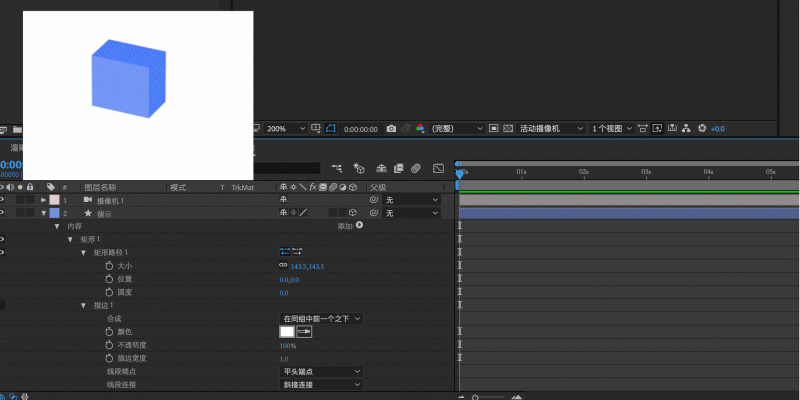Click the pixel aspect ratio correction icon
This screenshot has height=400, width=800.
pos(643,129)
